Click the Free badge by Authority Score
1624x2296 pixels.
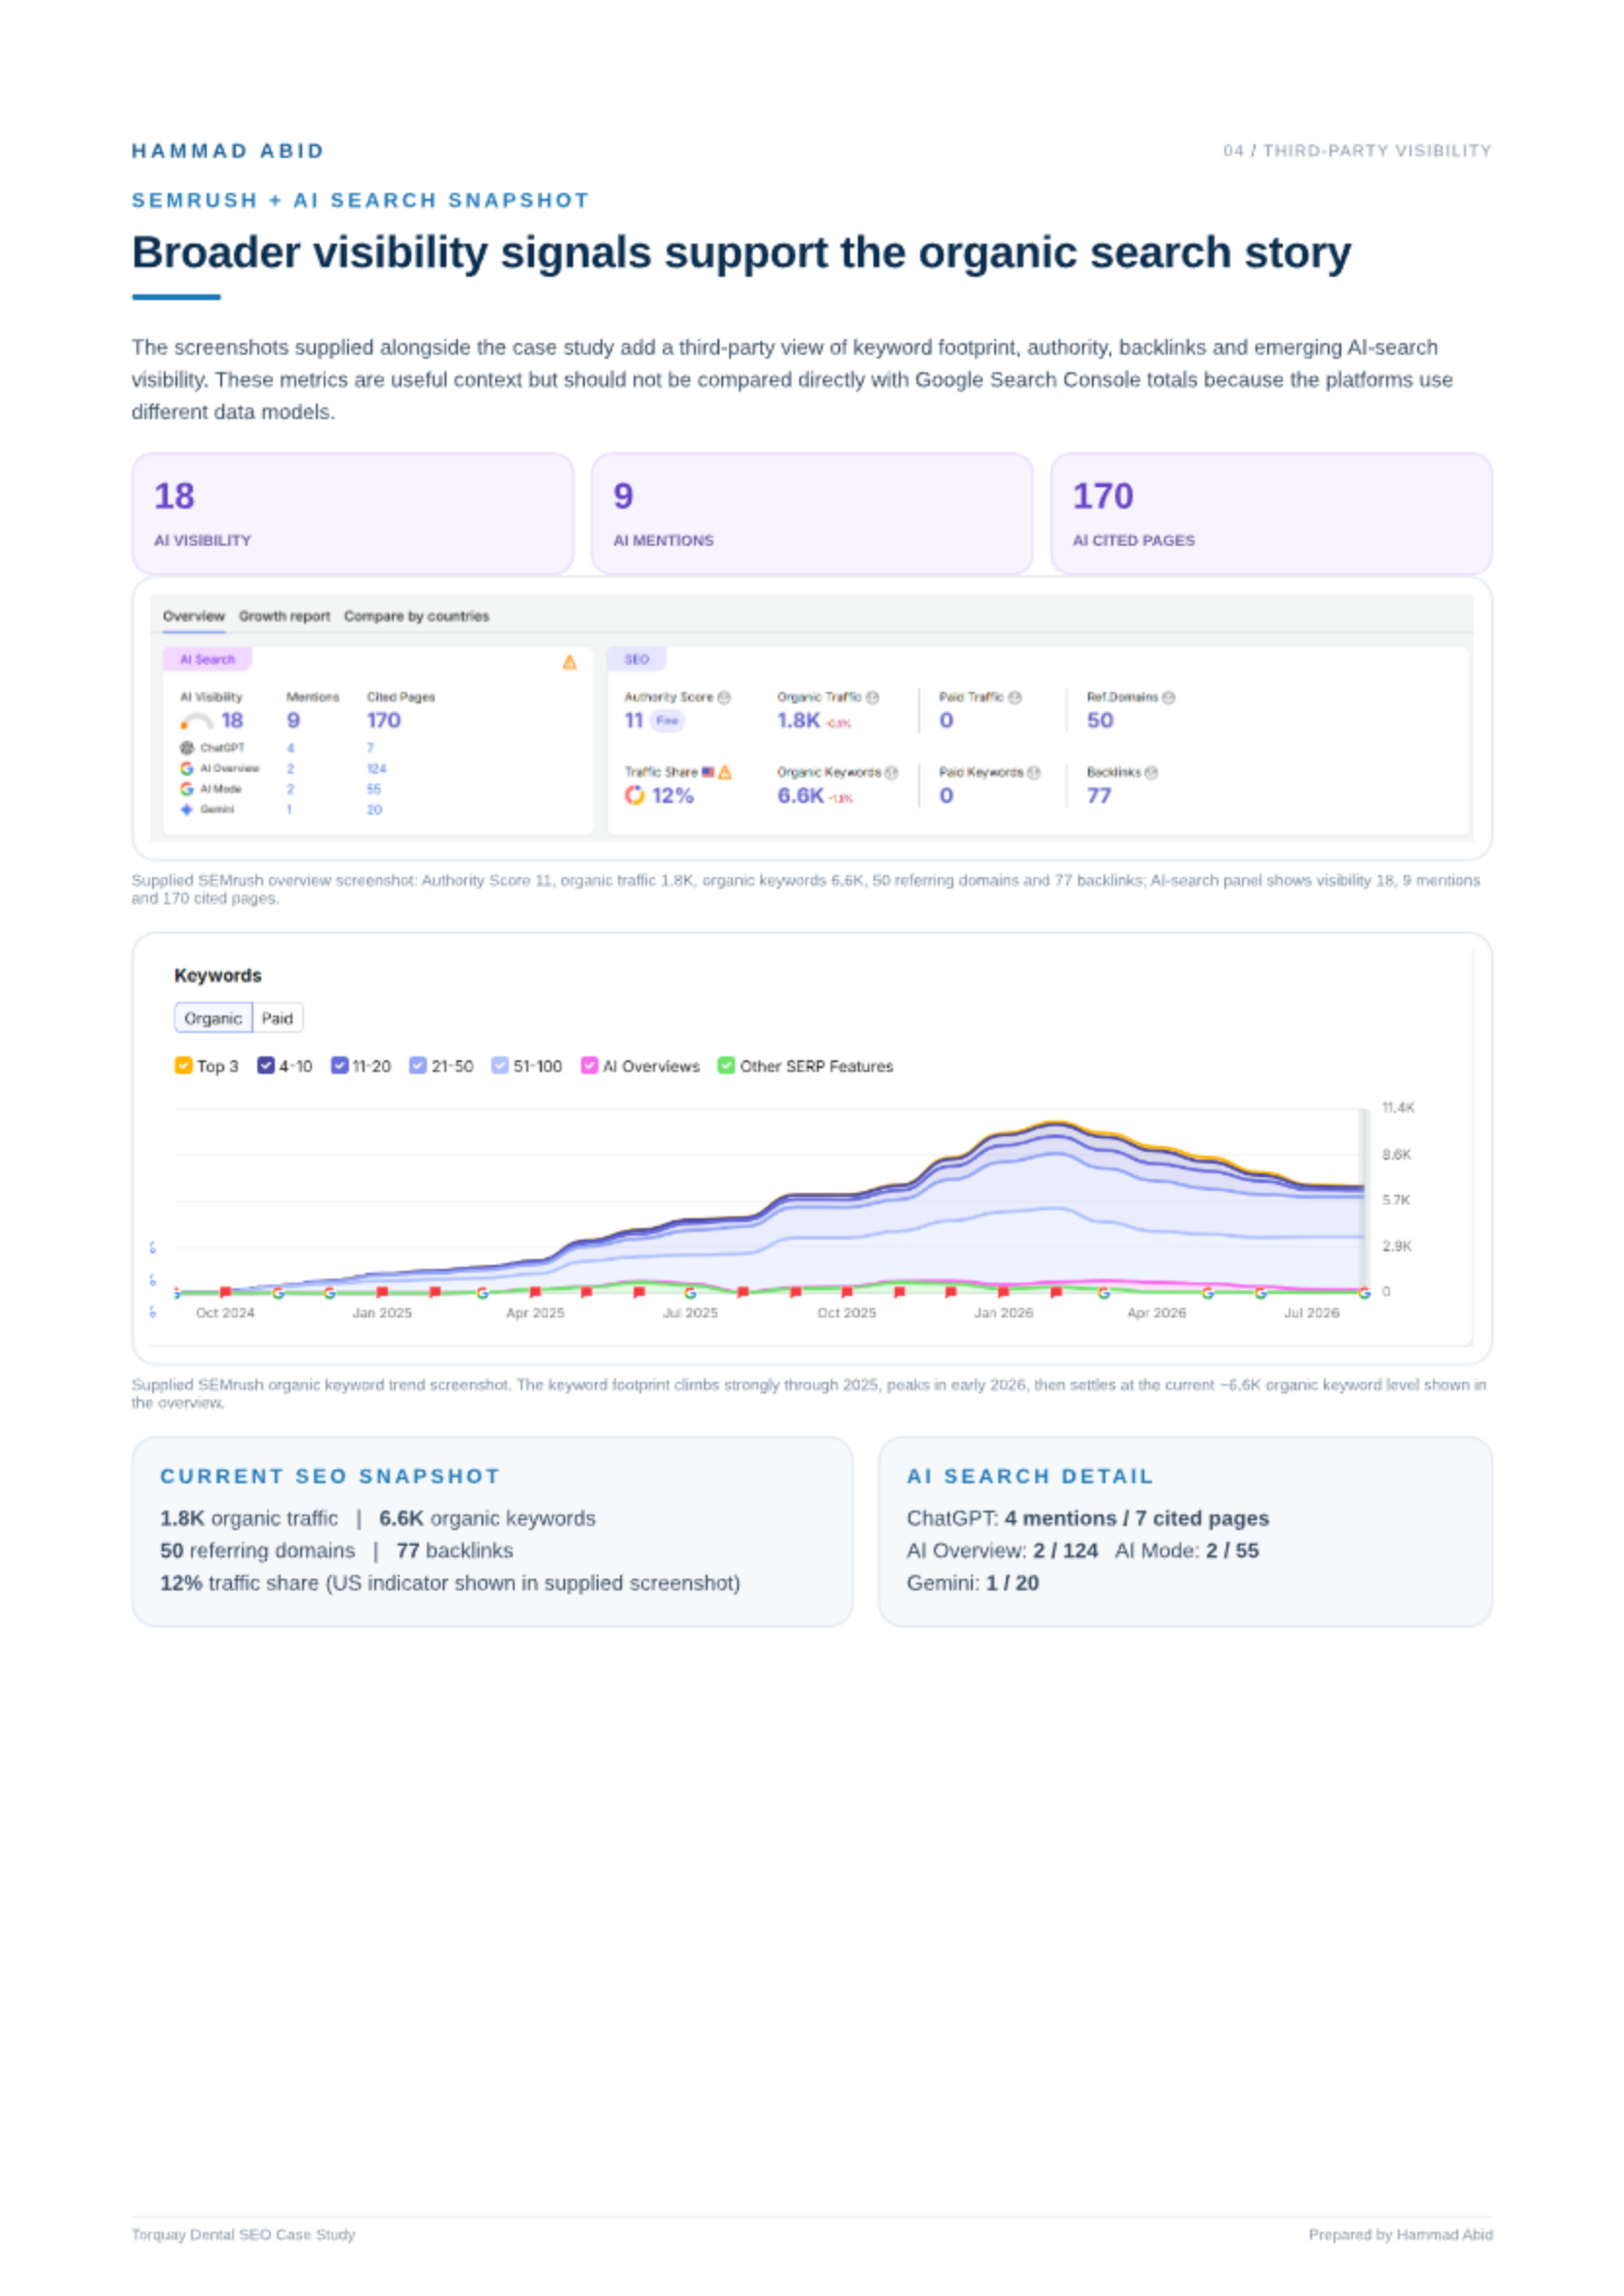click(x=667, y=721)
